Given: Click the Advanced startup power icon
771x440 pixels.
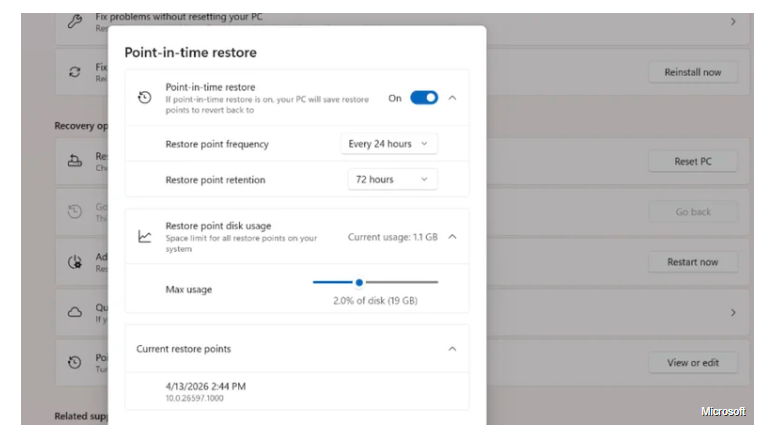Looking at the screenshot, I should pos(75,262).
